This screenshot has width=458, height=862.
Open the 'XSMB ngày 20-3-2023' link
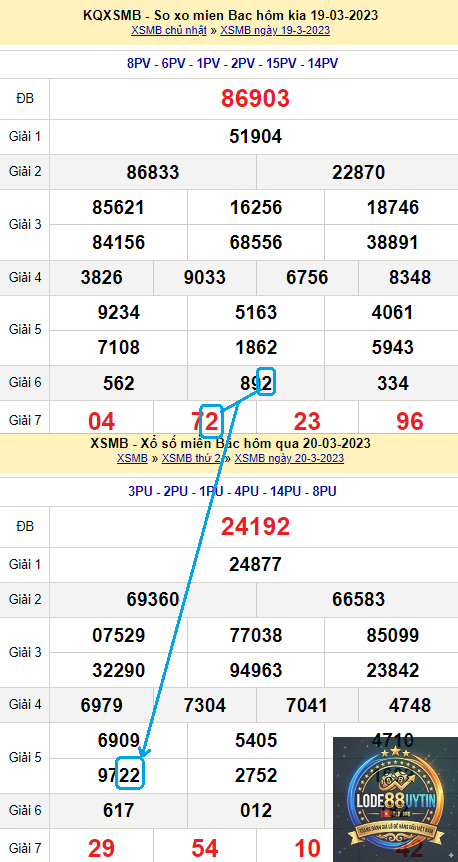pos(289,458)
